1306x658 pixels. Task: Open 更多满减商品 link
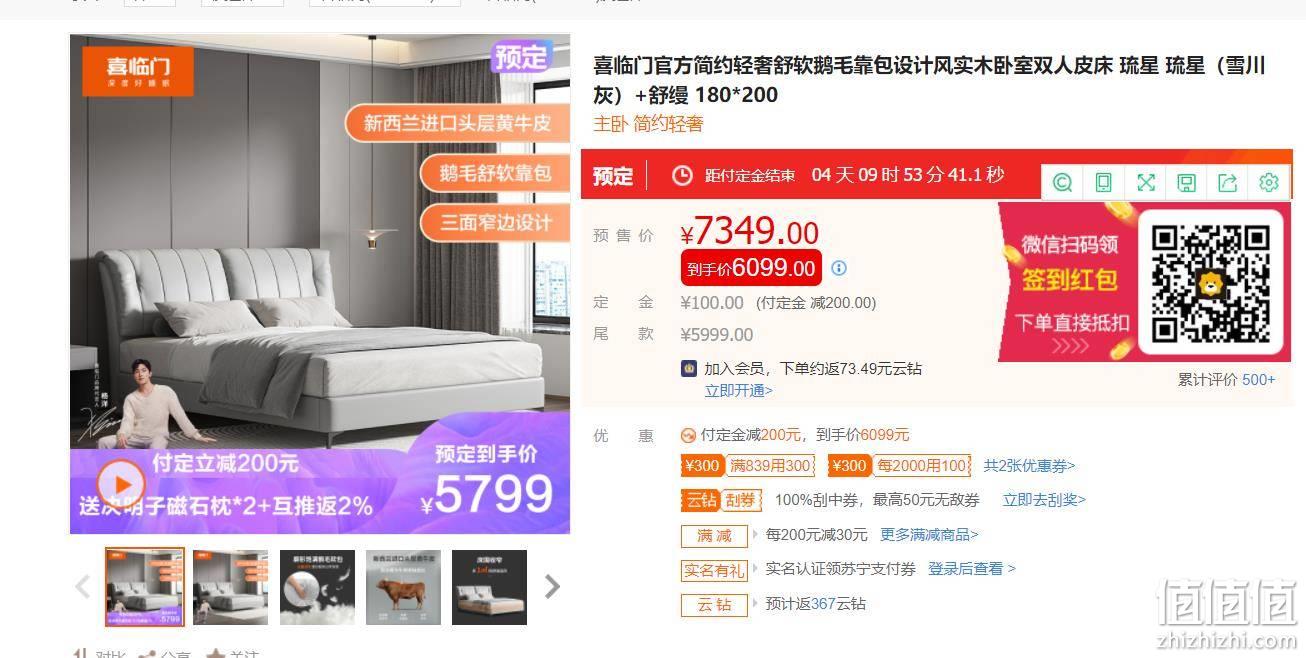(929, 535)
